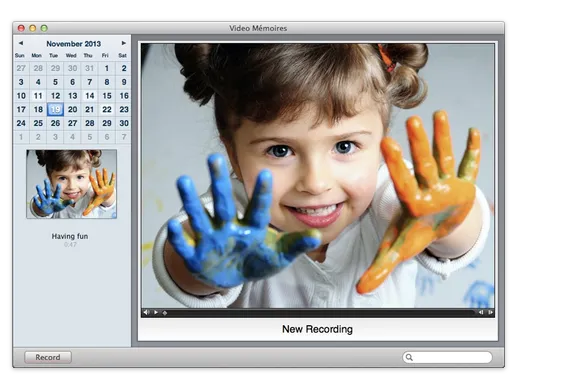Step forward one frame in the video
The height and width of the screenshot is (391, 586).
490,313
